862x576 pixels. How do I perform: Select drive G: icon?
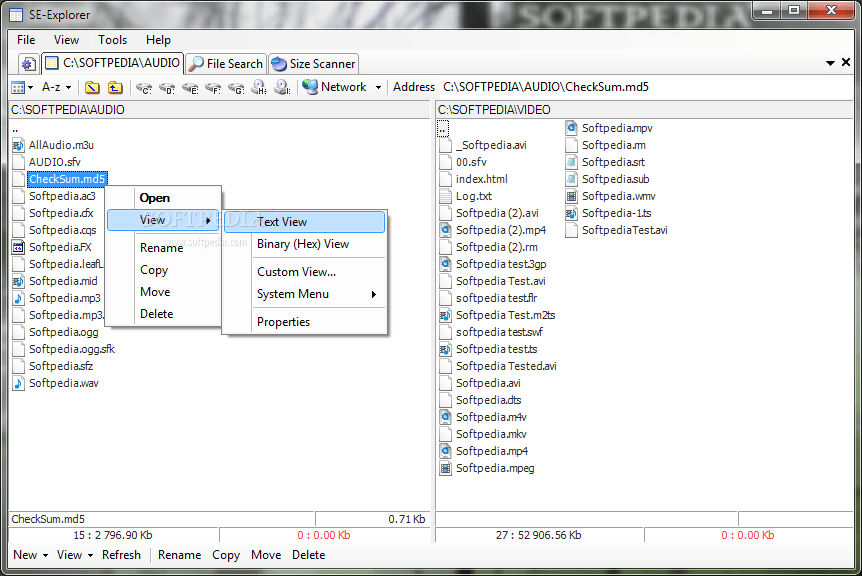coord(236,88)
